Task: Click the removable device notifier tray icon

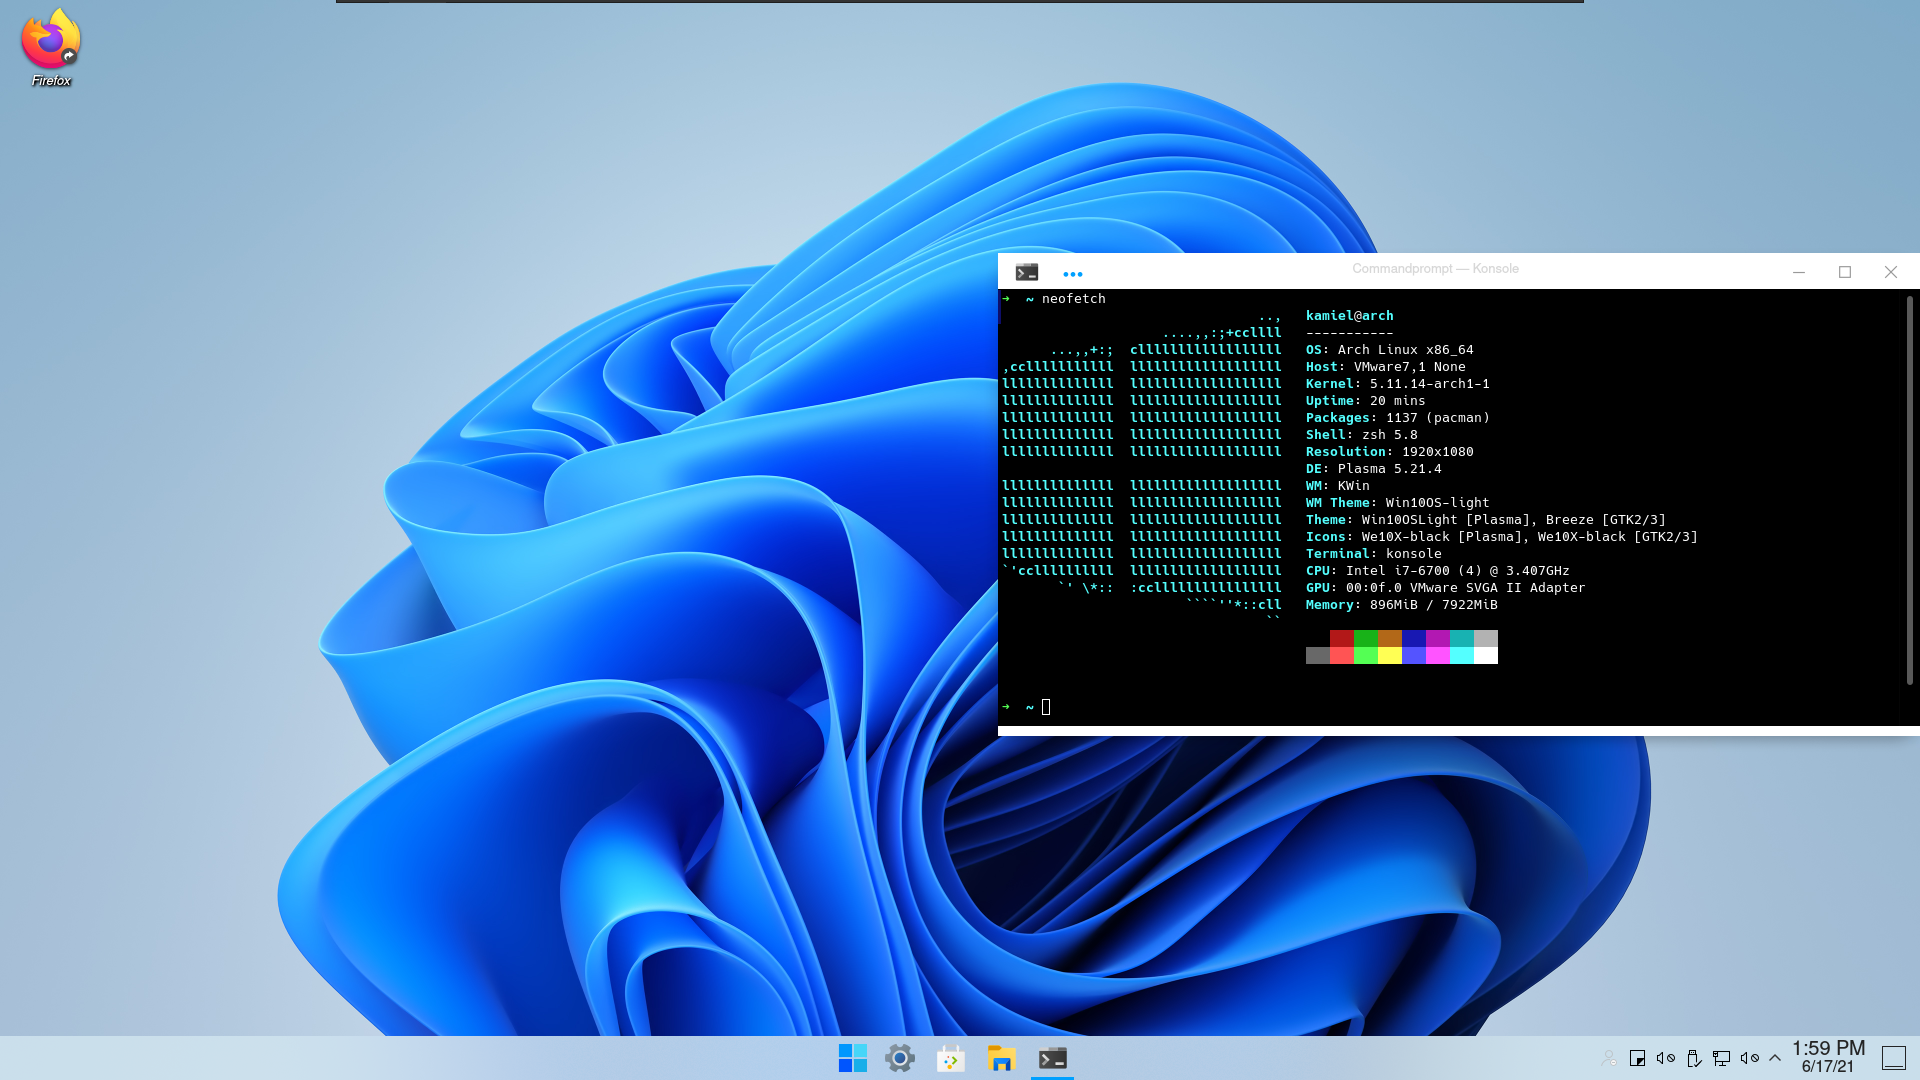Action: pos(1693,1057)
